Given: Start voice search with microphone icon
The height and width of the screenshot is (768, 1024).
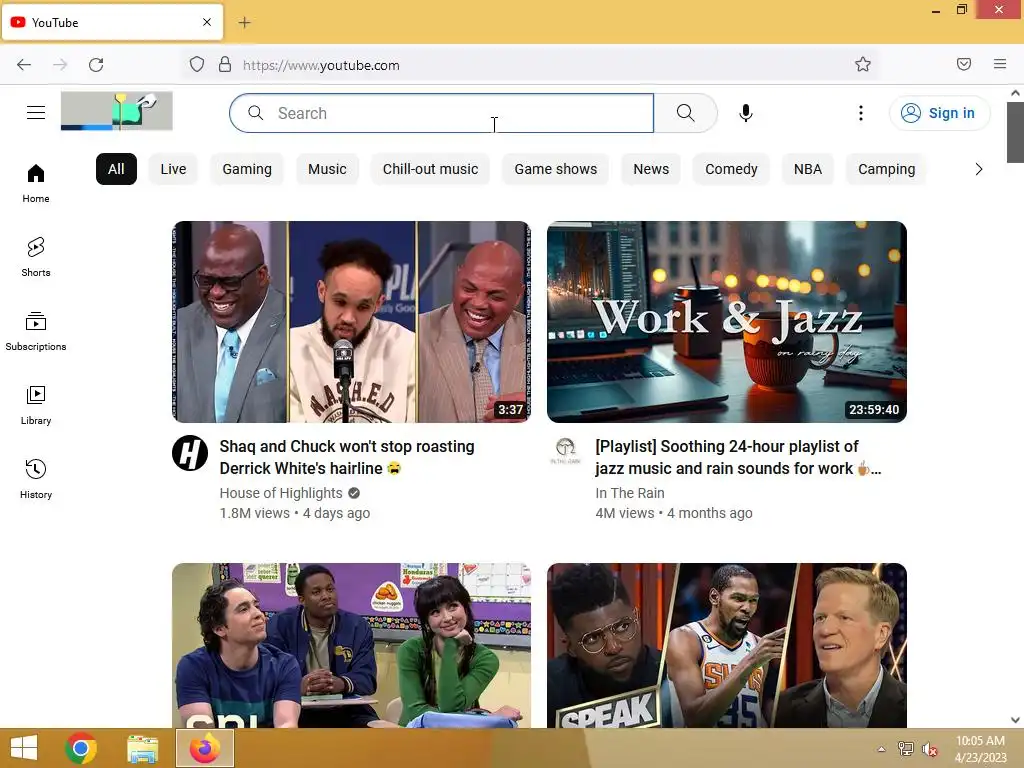Looking at the screenshot, I should [745, 113].
